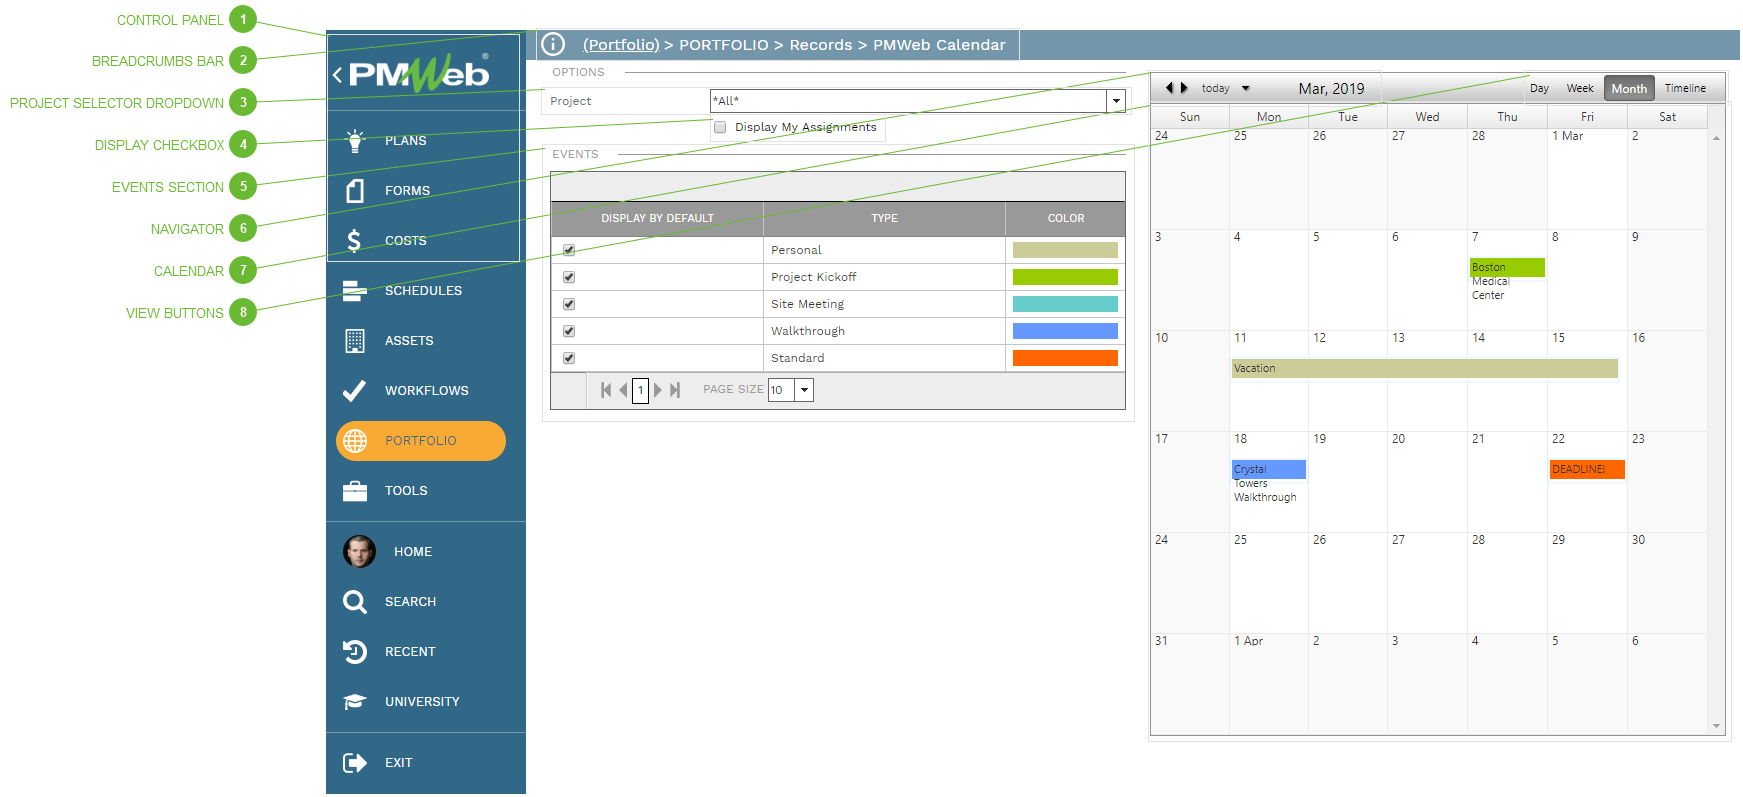Viewport: 1743px width, 797px height.
Task: Collapse the control panel with chevron
Action: [x=338, y=74]
